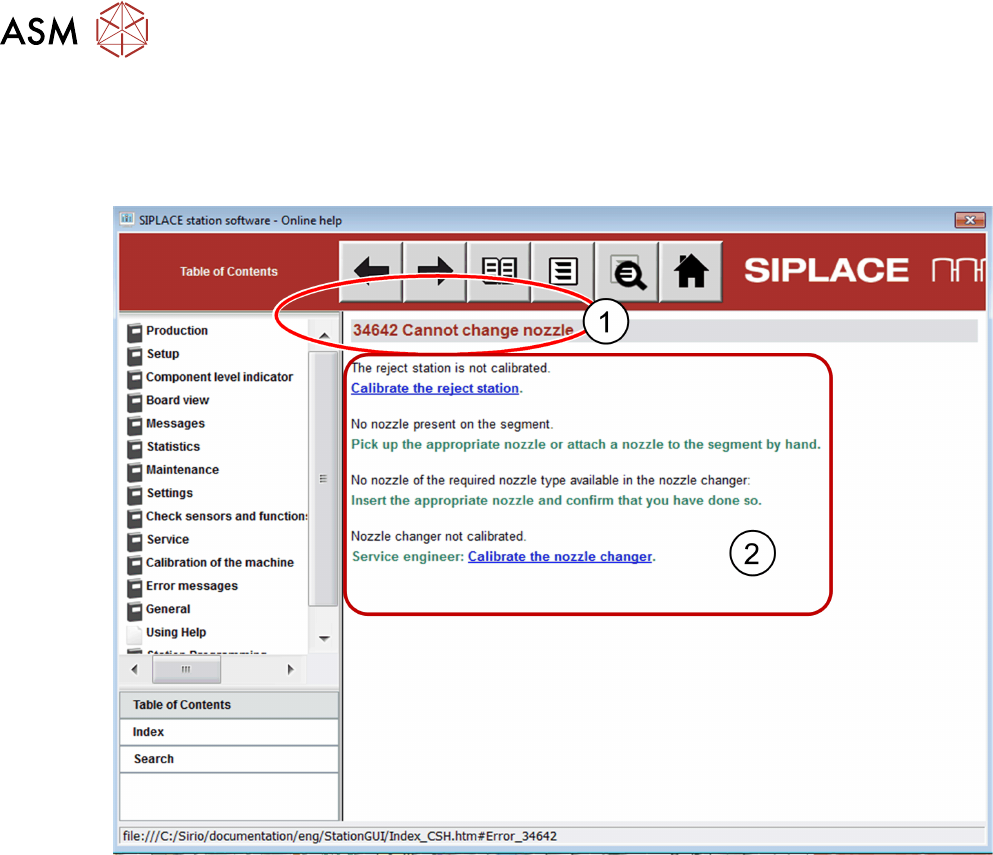993x855 pixels.
Task: Open search with the magnifier icon
Action: (x=627, y=271)
